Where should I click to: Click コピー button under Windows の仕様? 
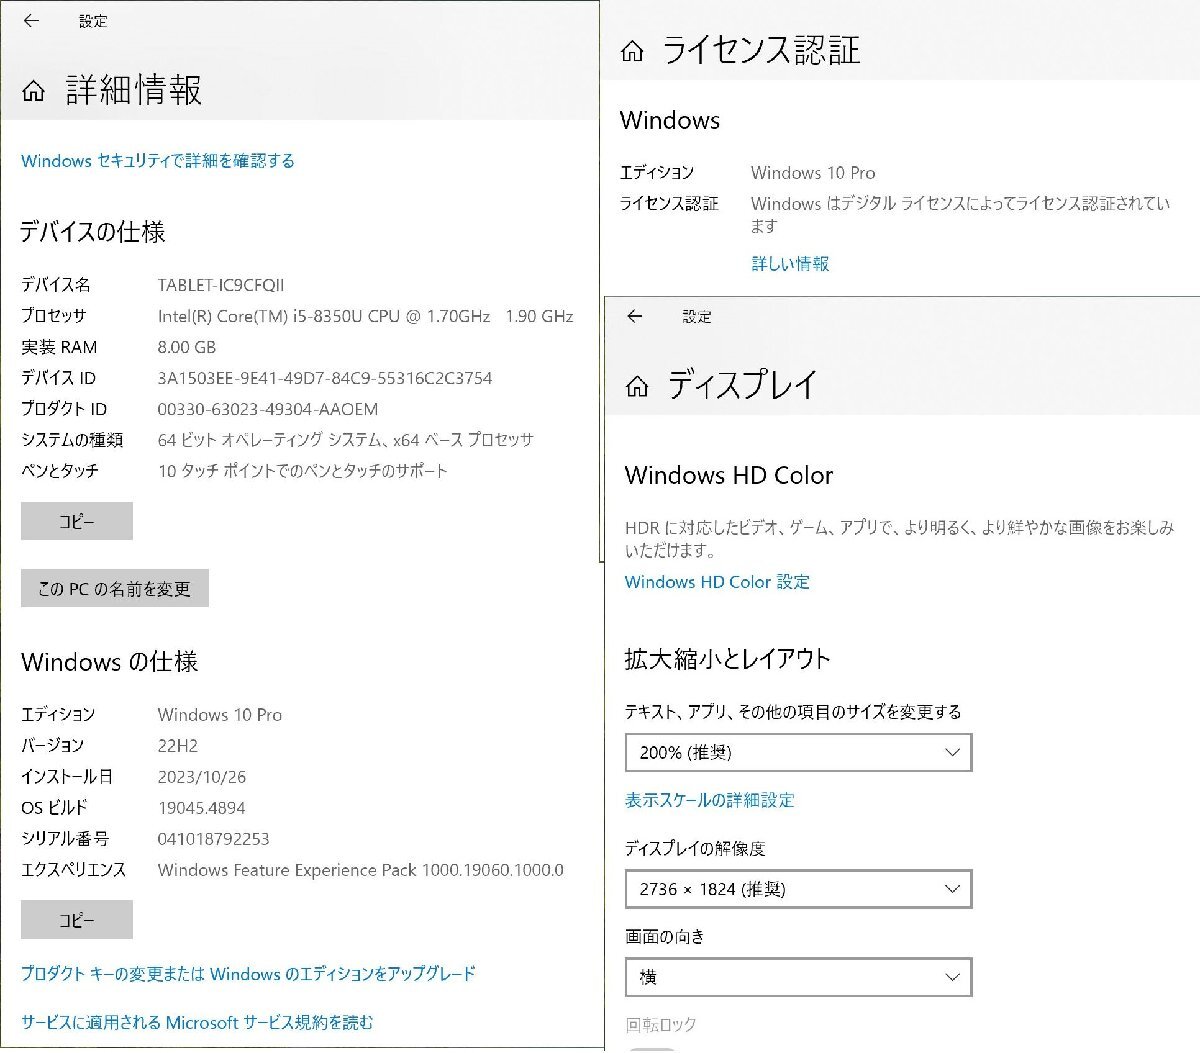pyautogui.click(x=77, y=920)
